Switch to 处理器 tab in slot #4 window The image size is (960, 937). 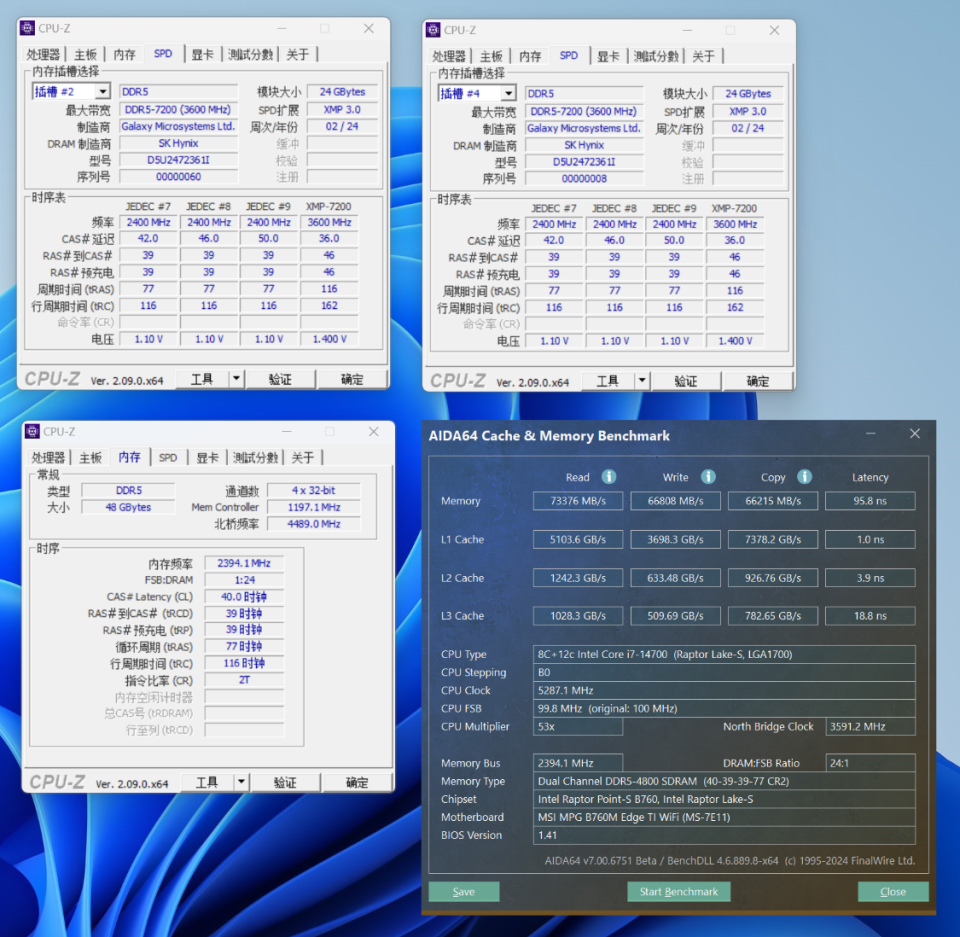click(448, 56)
